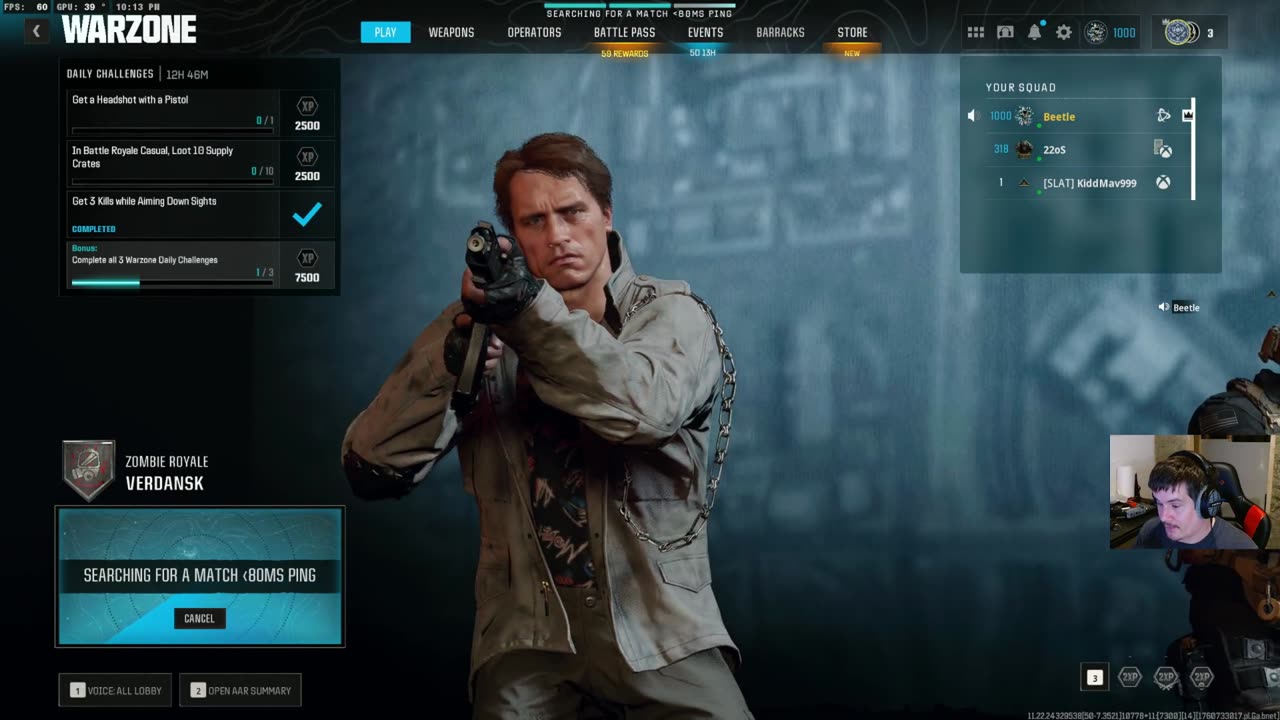Click KiddMav999's rank emblem in squad list
Image resolution: width=1280 pixels, height=720 pixels.
(x=1024, y=183)
